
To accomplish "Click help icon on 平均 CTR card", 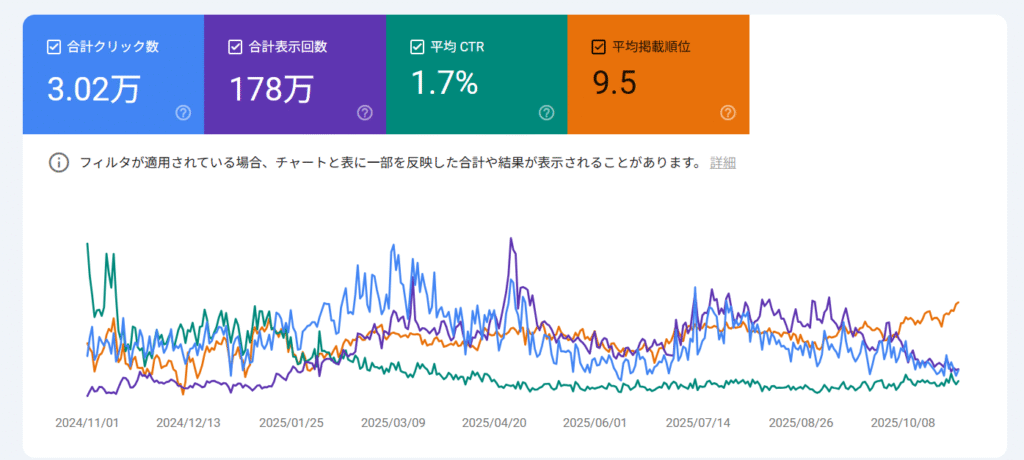I will tap(546, 112).
